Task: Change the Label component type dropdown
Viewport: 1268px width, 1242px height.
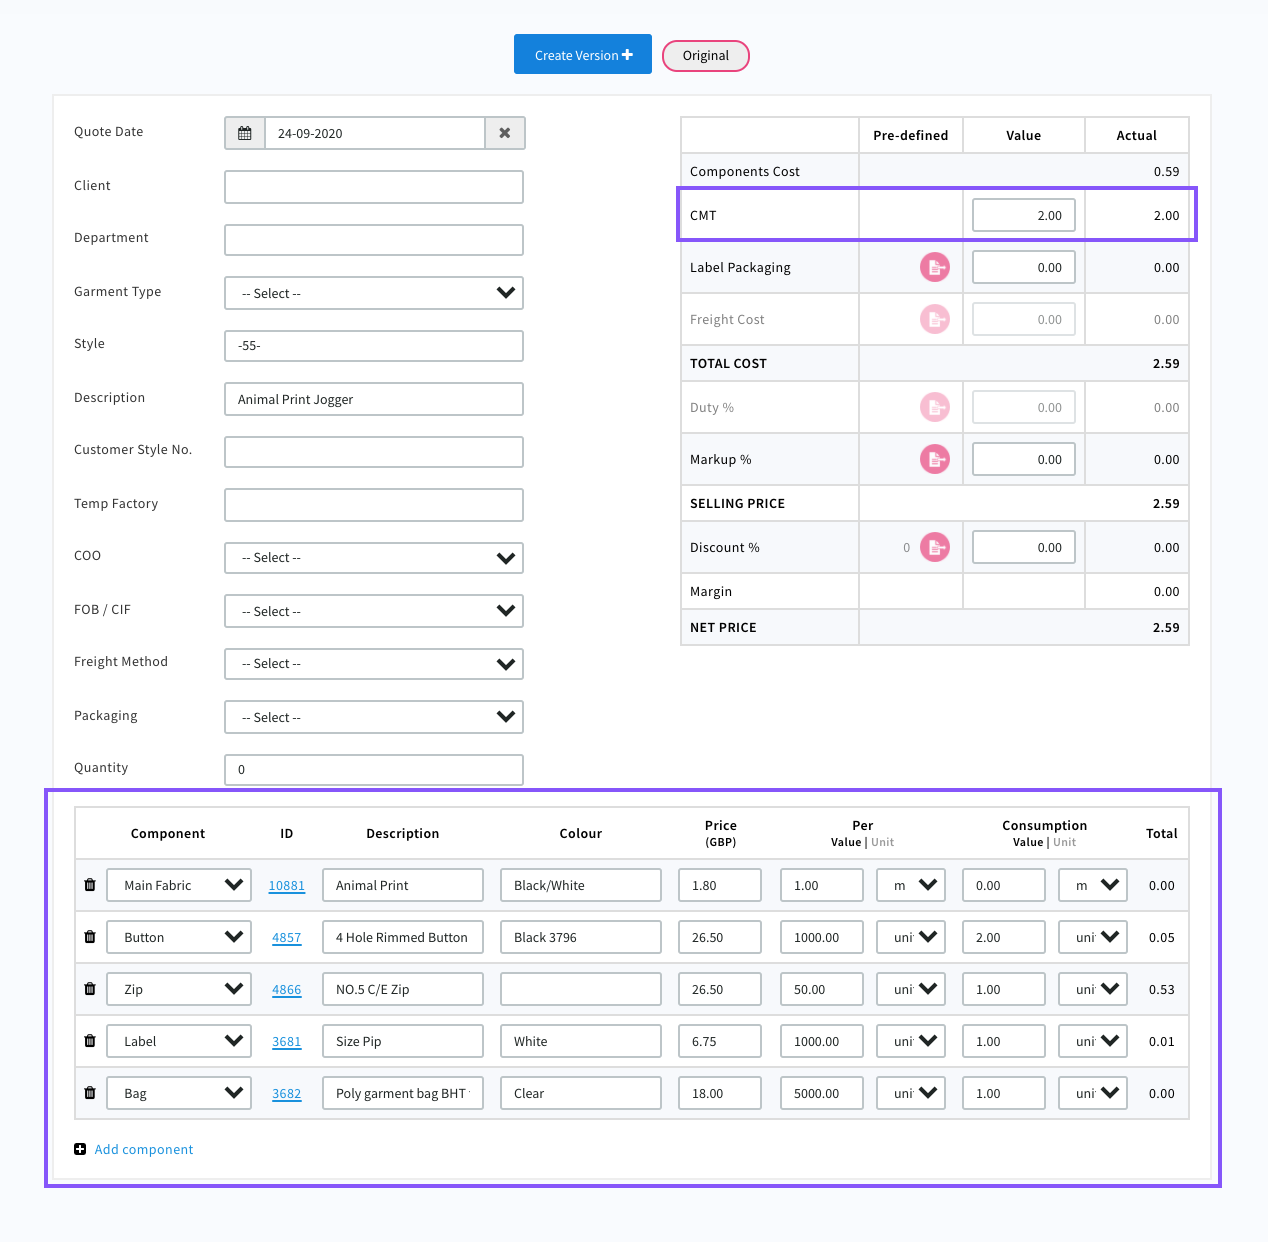Action: [179, 1041]
